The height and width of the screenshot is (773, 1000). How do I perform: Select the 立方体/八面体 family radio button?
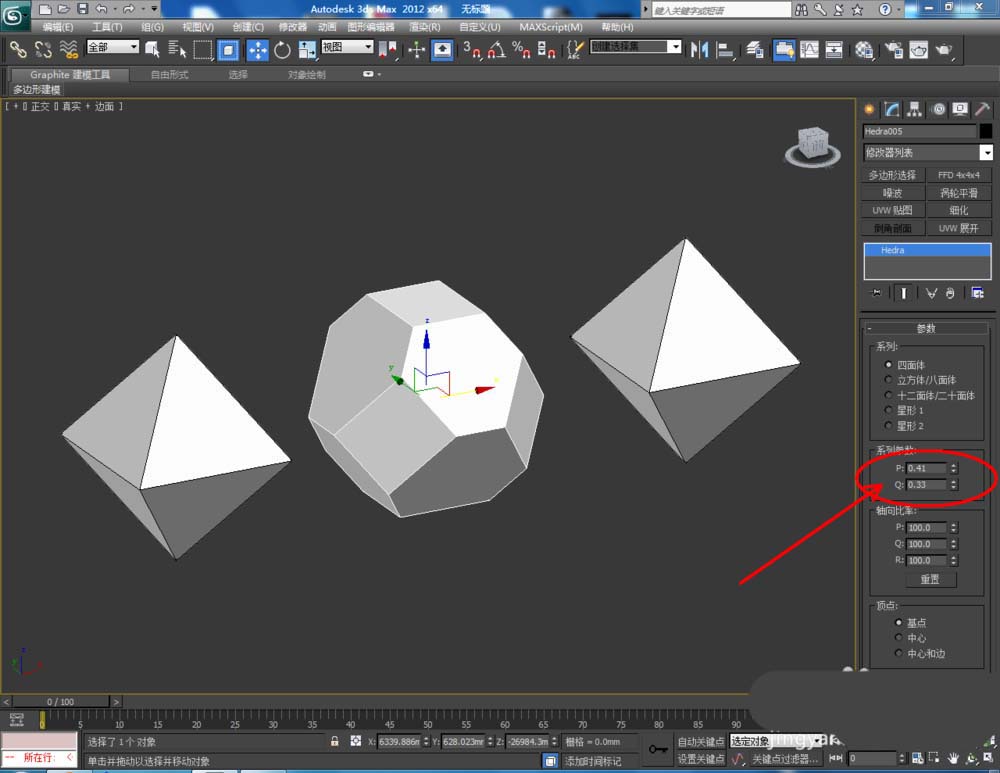pos(888,380)
